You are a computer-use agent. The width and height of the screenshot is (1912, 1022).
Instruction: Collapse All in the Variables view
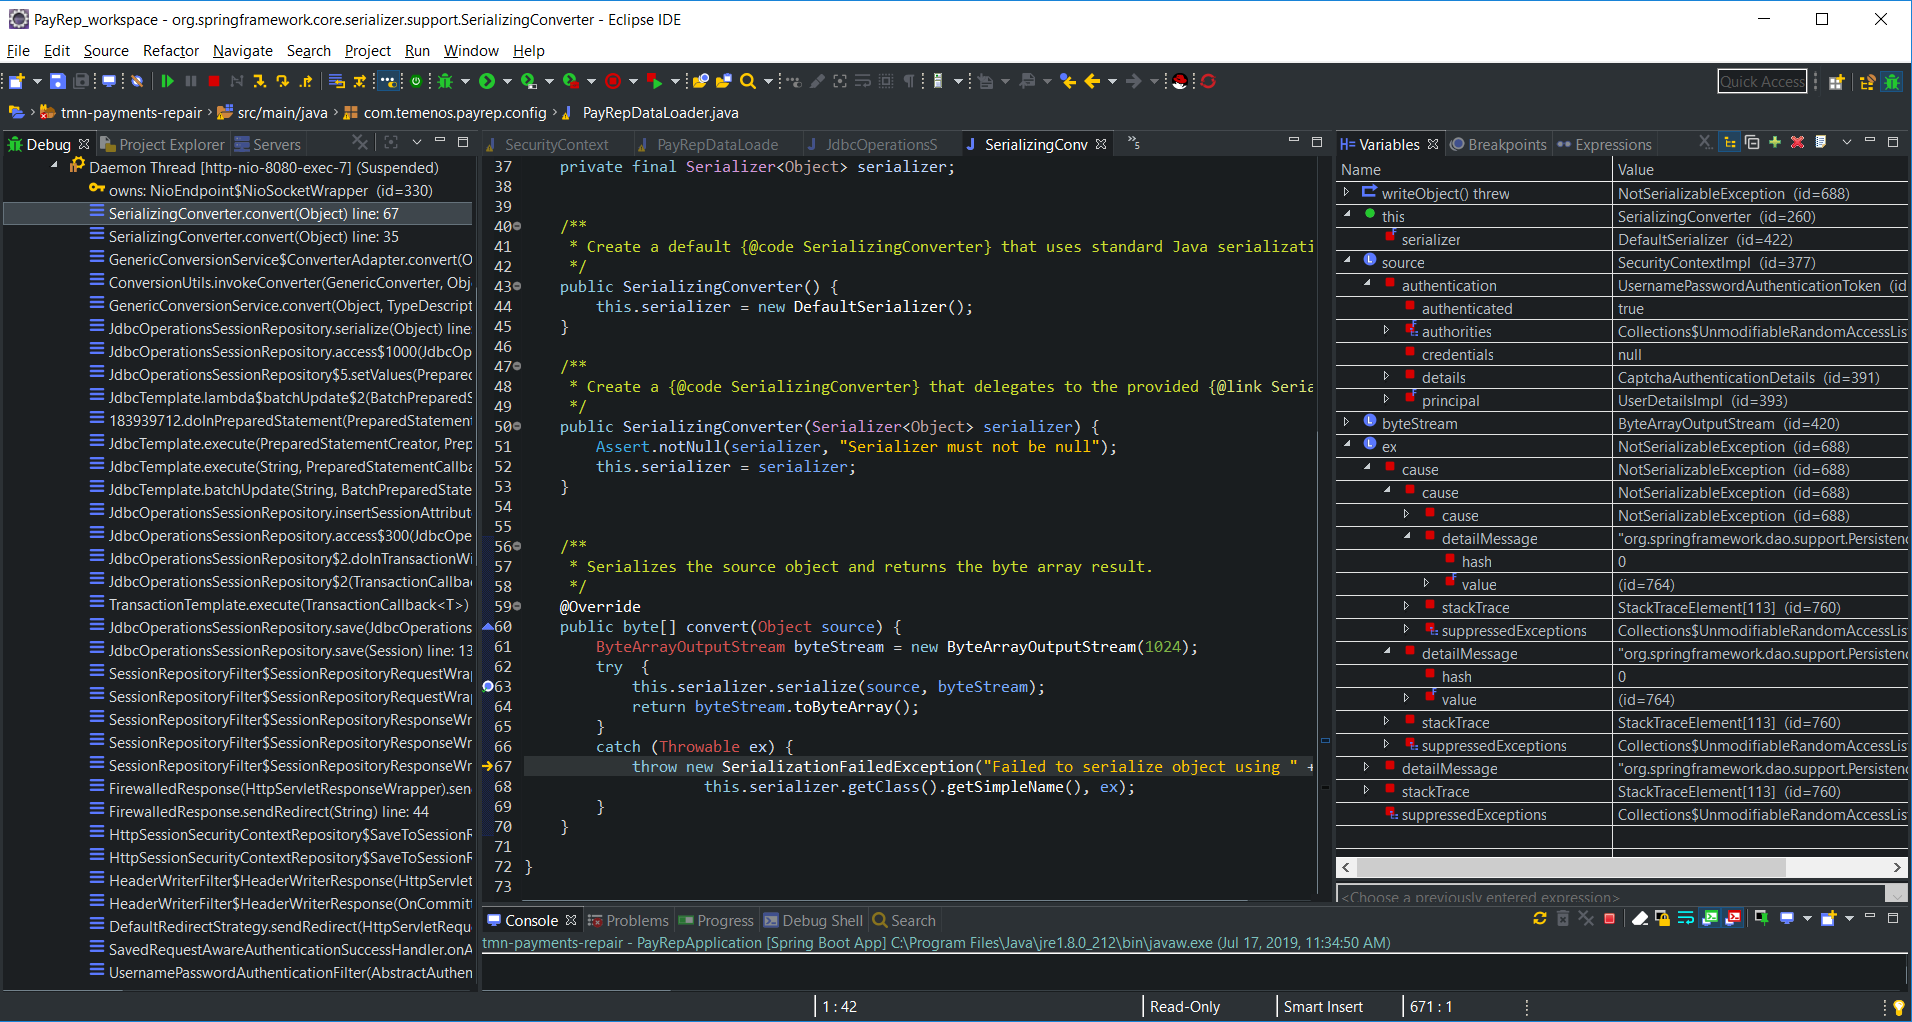point(1752,142)
